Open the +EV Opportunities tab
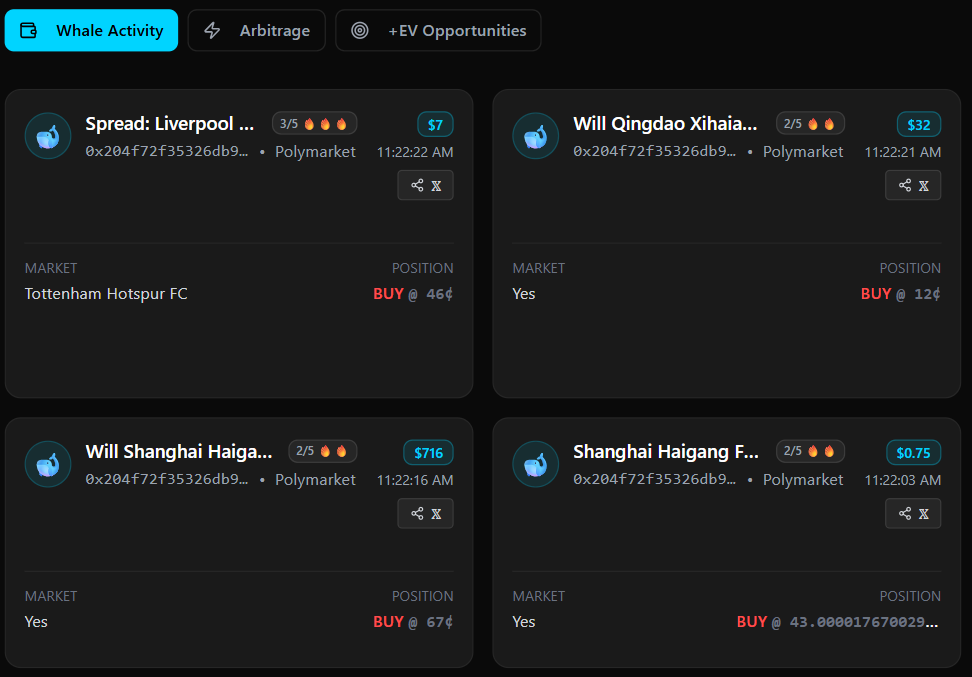Image resolution: width=972 pixels, height=677 pixels. pyautogui.click(x=438, y=30)
